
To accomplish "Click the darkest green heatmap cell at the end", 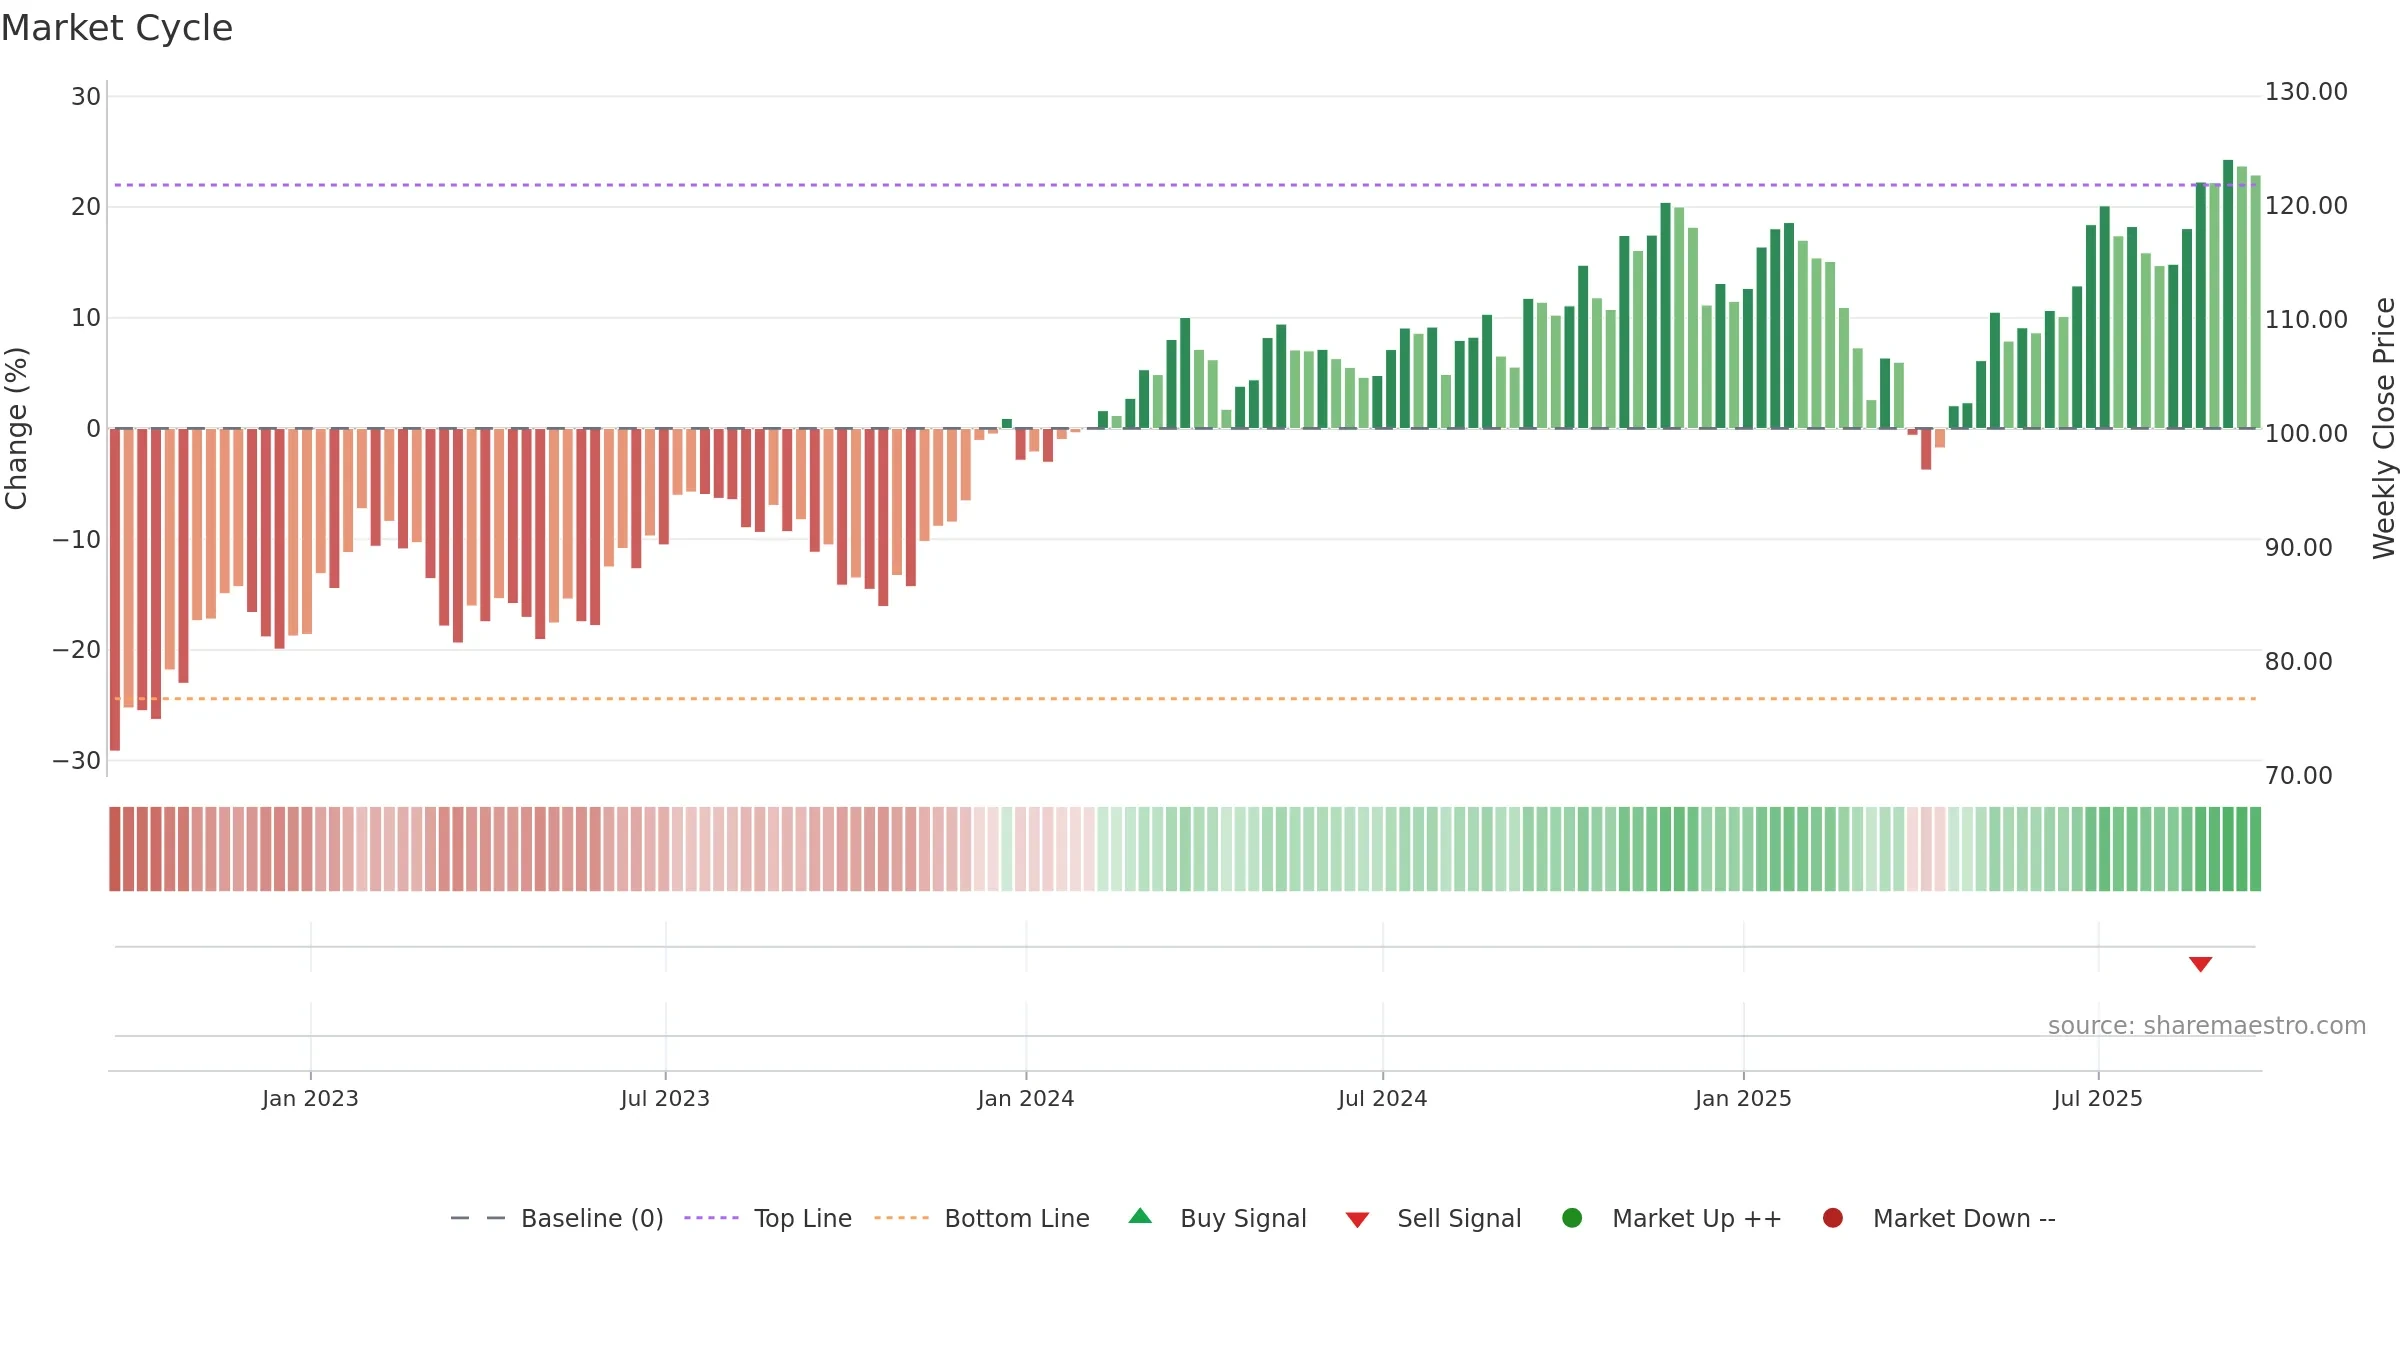I will pyautogui.click(x=2255, y=849).
